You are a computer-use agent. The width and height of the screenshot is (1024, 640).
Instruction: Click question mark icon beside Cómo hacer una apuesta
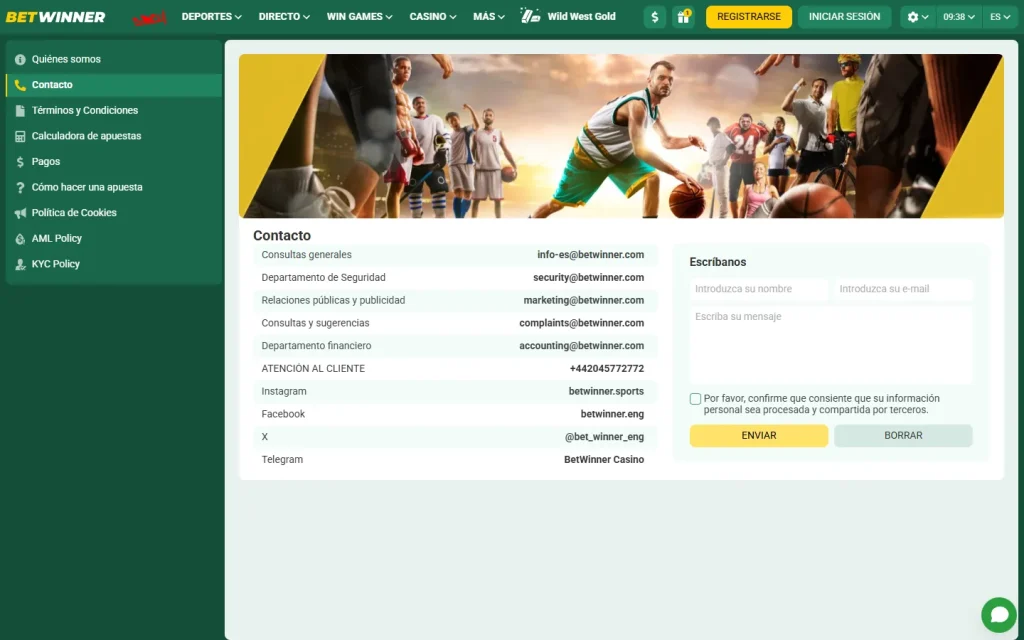[20, 187]
